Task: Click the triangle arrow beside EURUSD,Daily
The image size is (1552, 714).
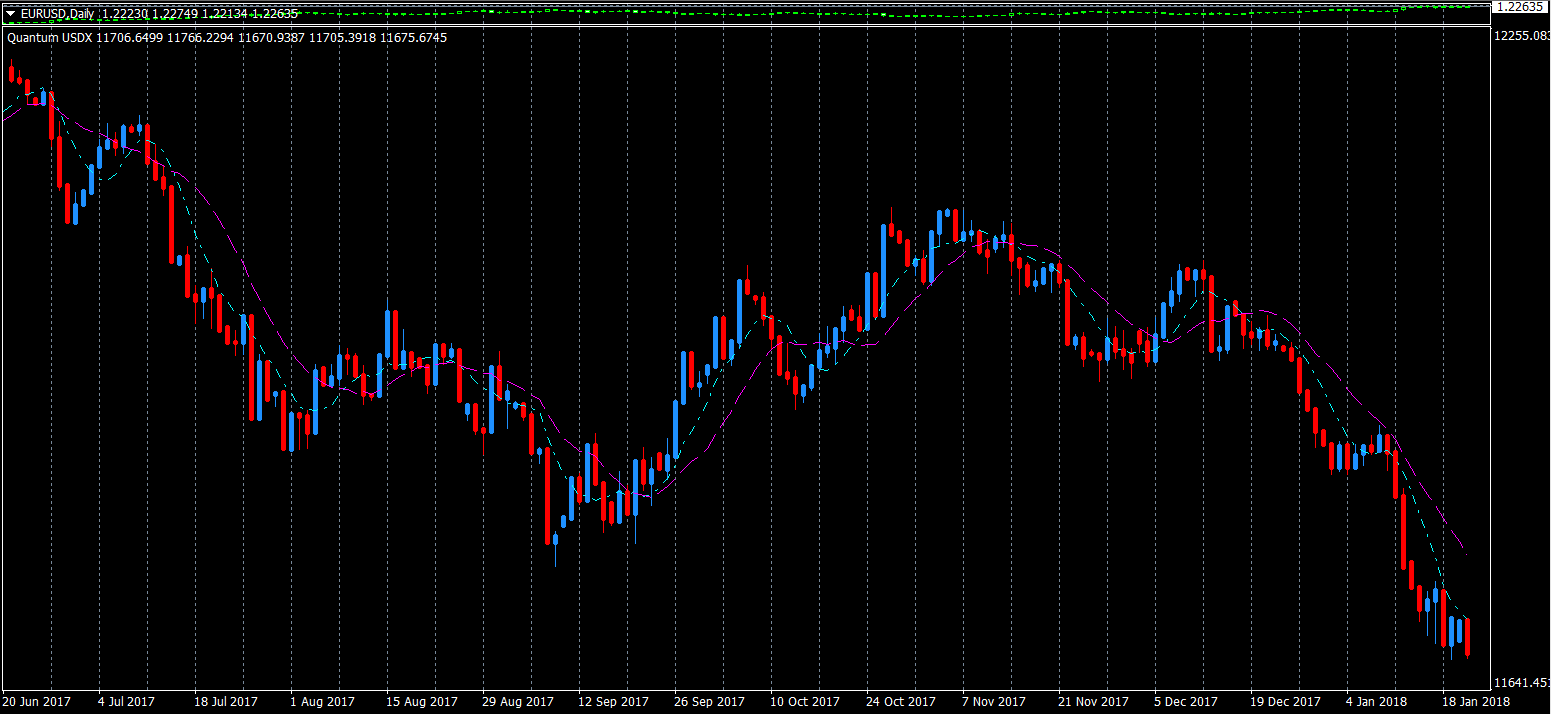Action: click(x=11, y=13)
